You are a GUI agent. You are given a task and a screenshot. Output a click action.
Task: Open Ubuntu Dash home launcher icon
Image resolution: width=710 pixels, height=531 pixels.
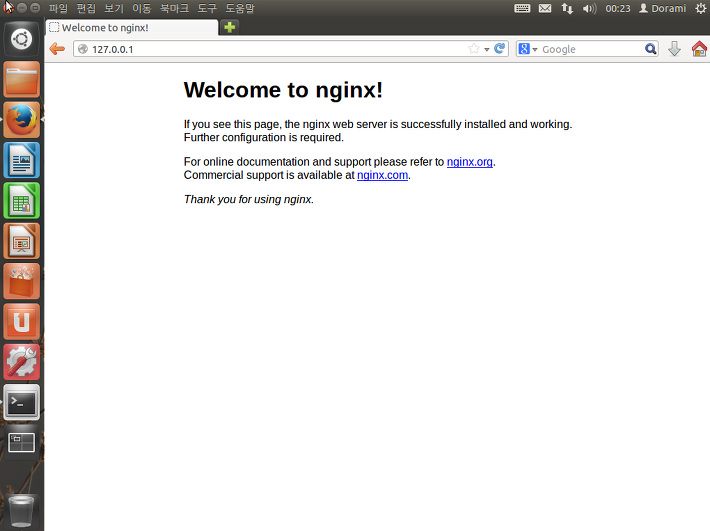click(x=21, y=39)
